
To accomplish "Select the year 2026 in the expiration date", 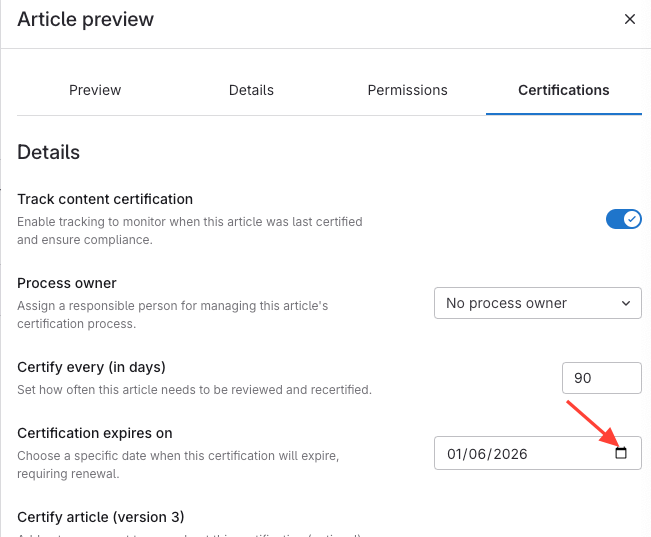I will (508, 453).
